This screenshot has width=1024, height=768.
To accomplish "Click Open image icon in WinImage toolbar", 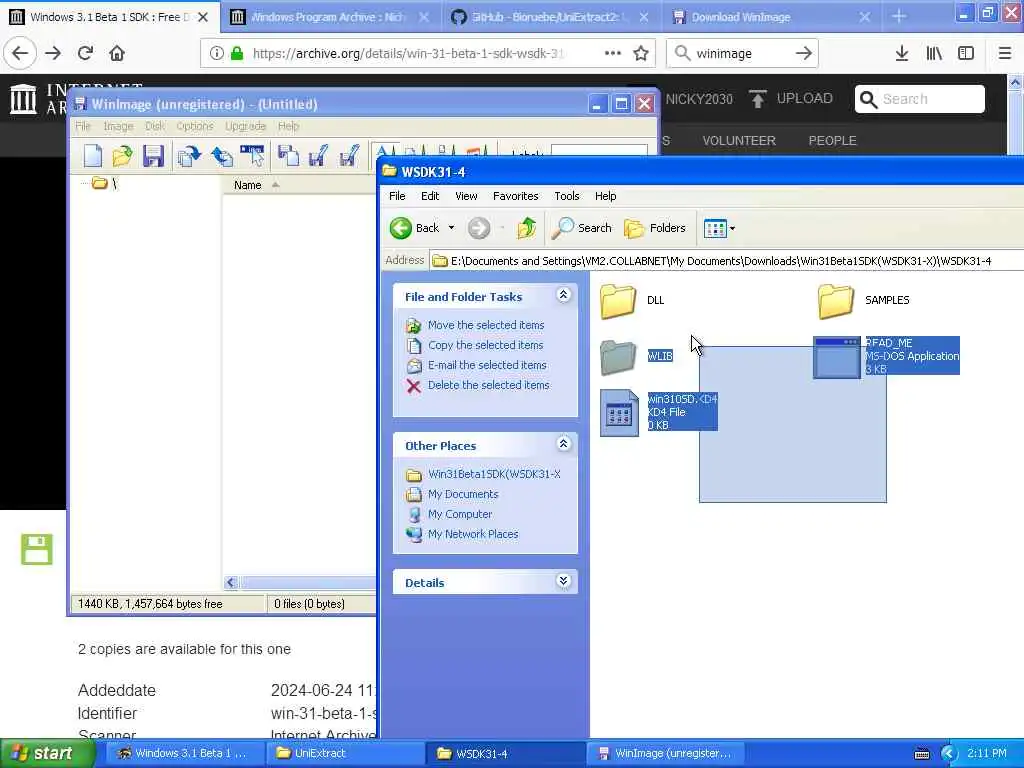I will pos(122,156).
